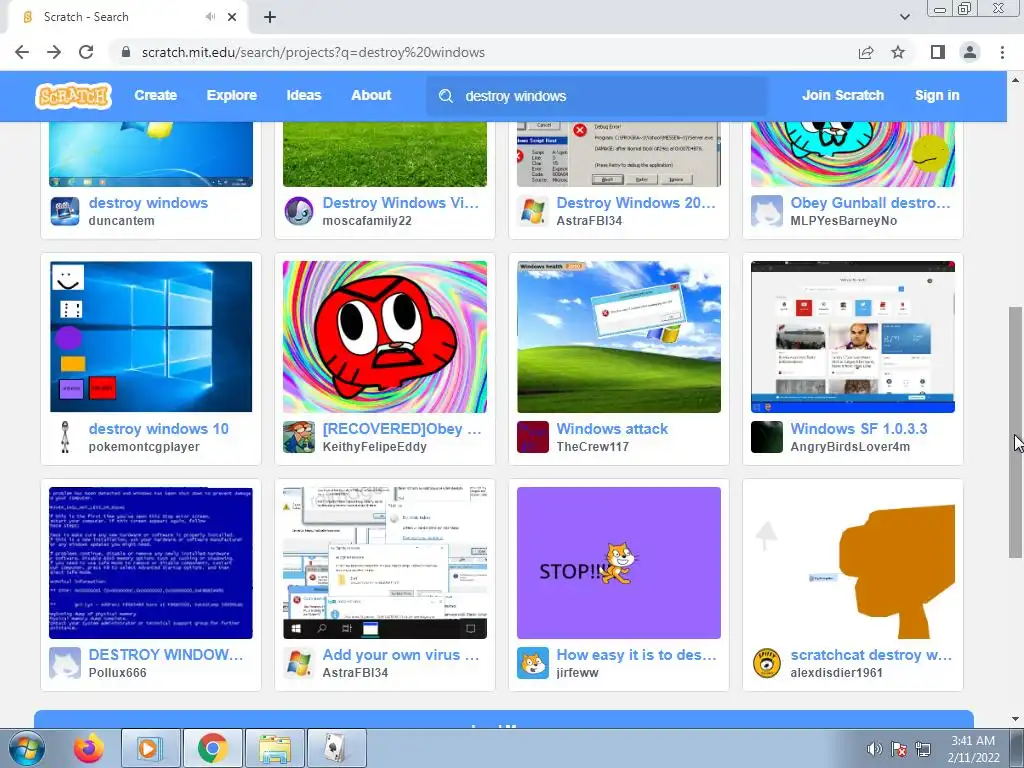Open the TheCrew117 username link
This screenshot has width=1024, height=768.
pos(592,447)
